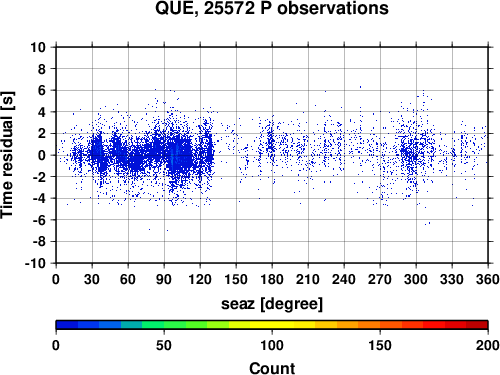Click the y-axis tick label 10
The height and width of the screenshot is (375, 500).
(x=38, y=47)
